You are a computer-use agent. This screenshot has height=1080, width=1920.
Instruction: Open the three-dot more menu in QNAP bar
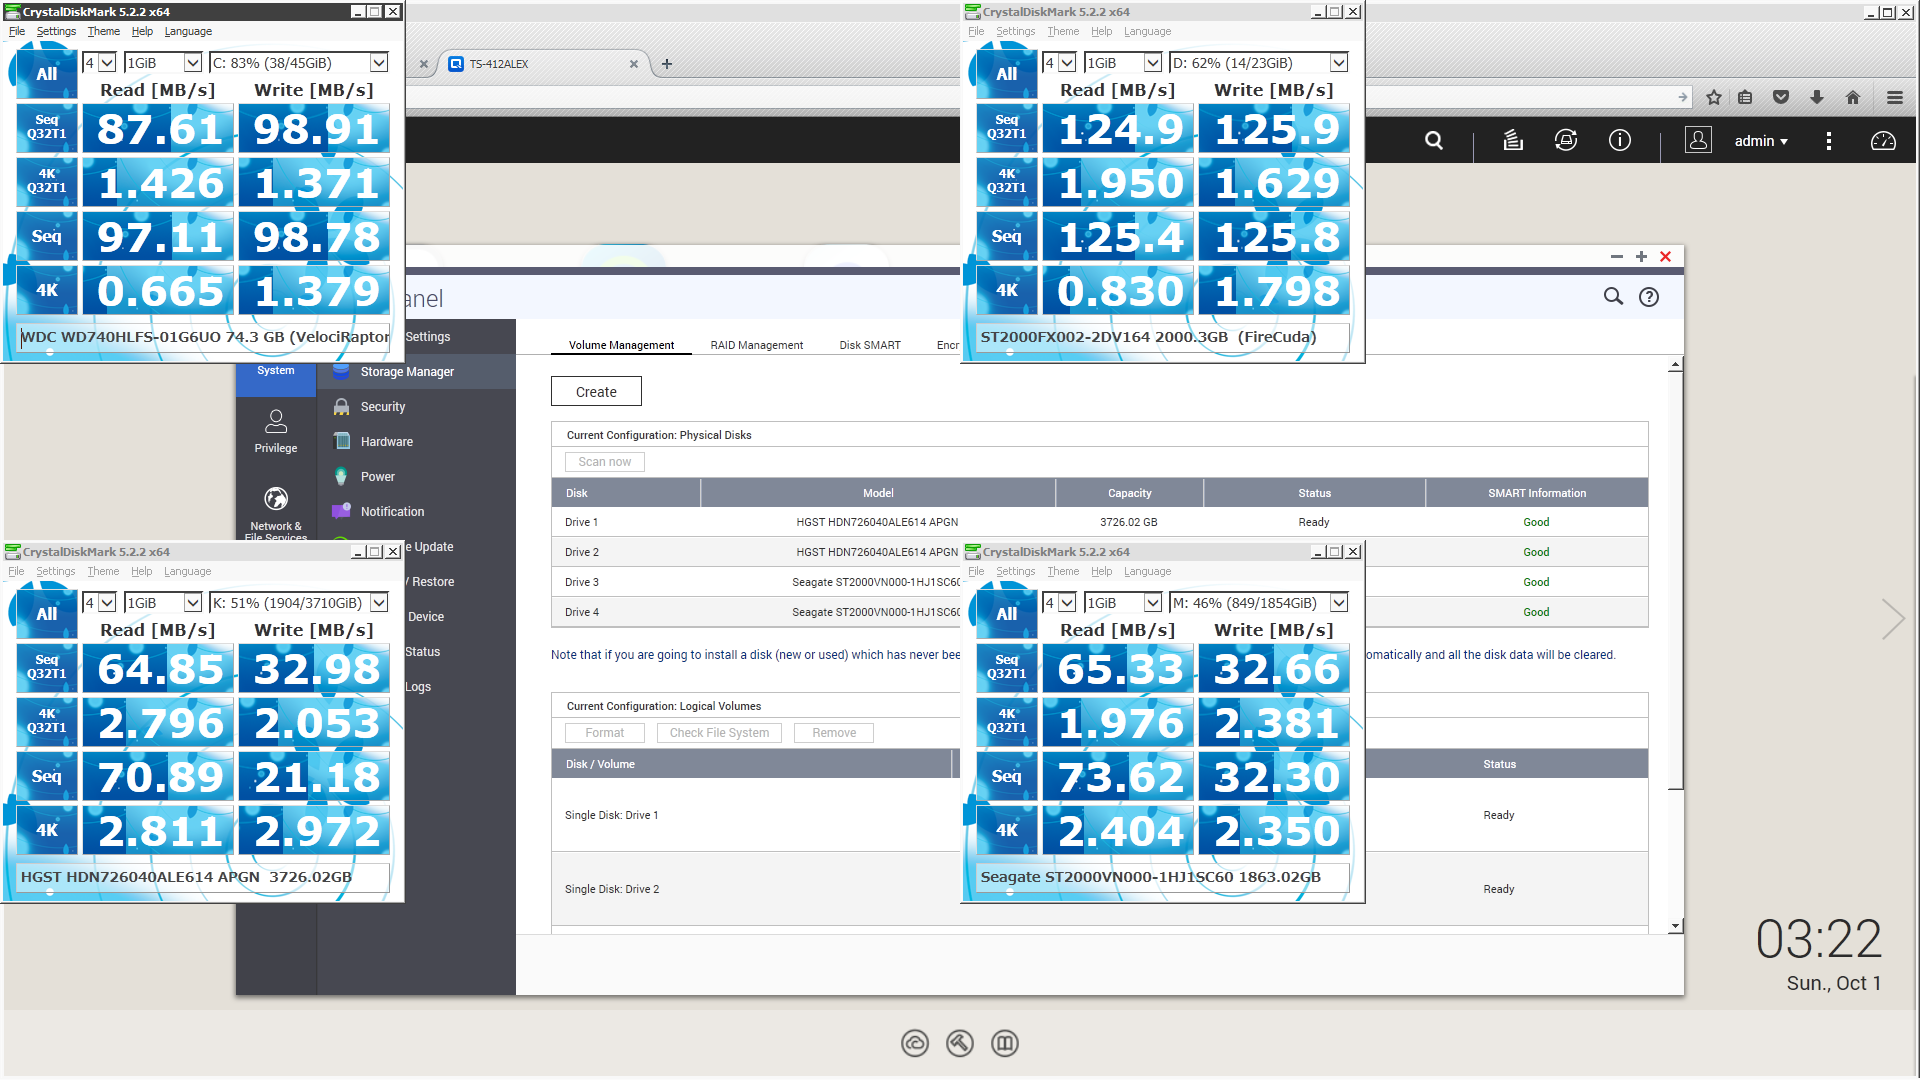(1829, 141)
